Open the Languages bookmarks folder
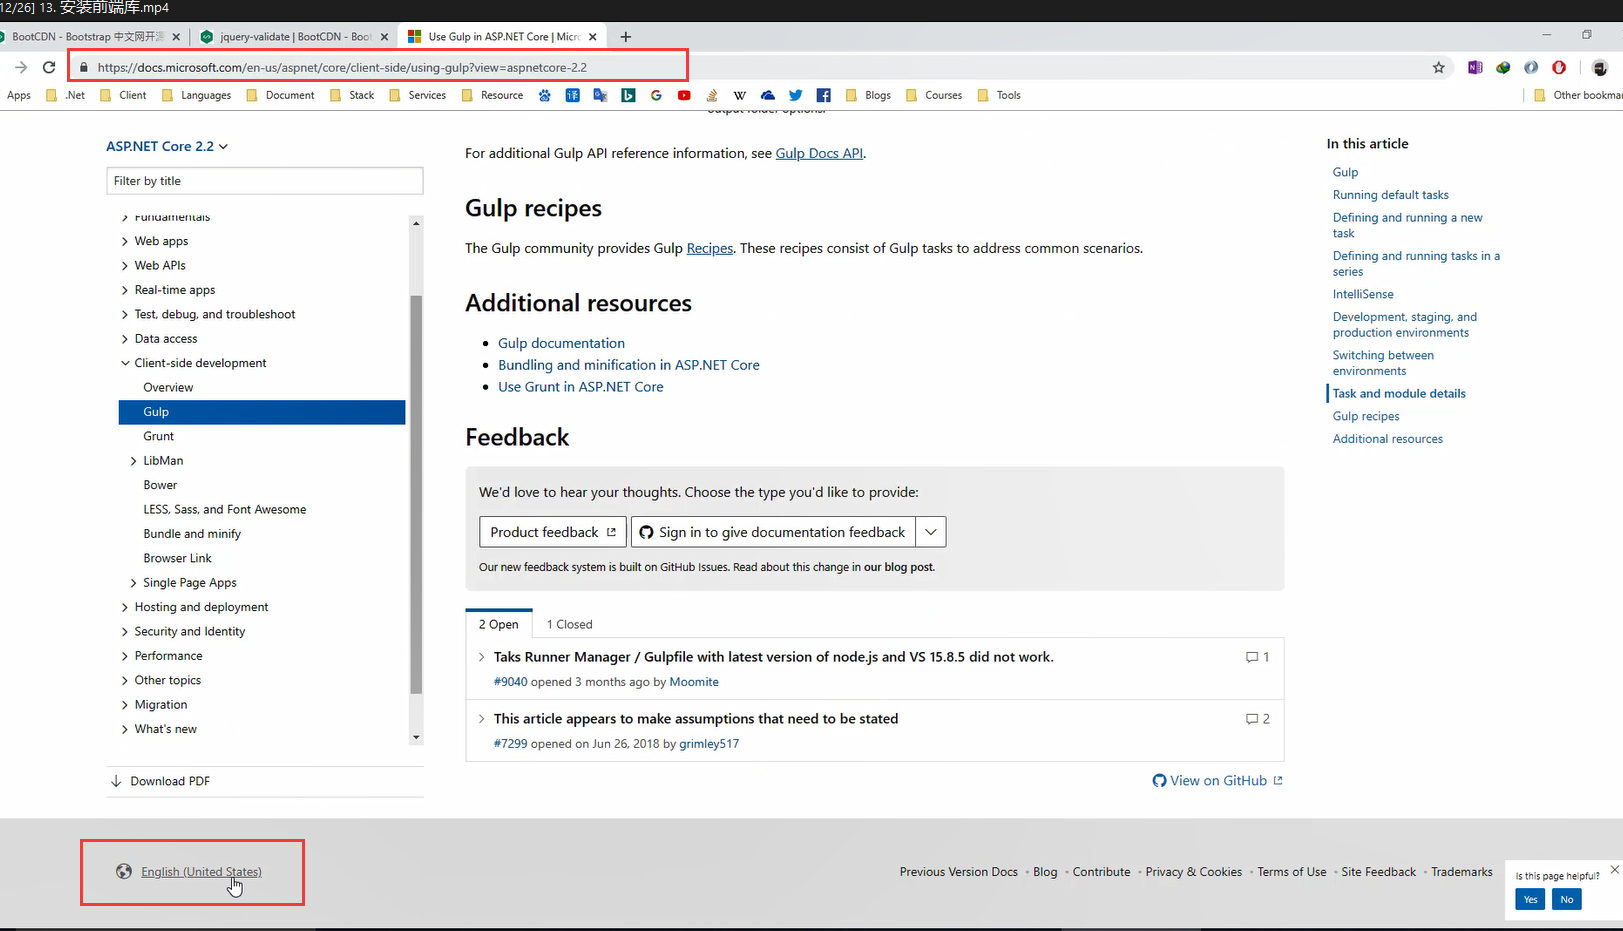 (197, 95)
